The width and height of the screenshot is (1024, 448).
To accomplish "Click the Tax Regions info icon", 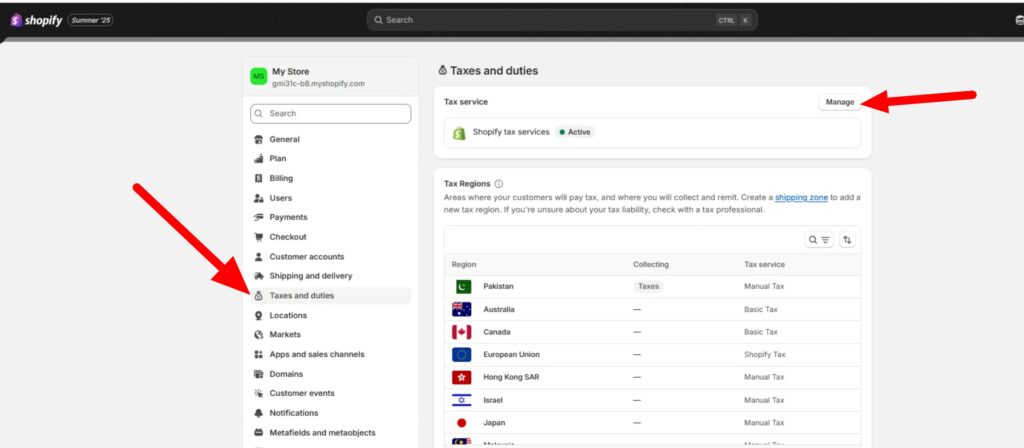I will [499, 184].
